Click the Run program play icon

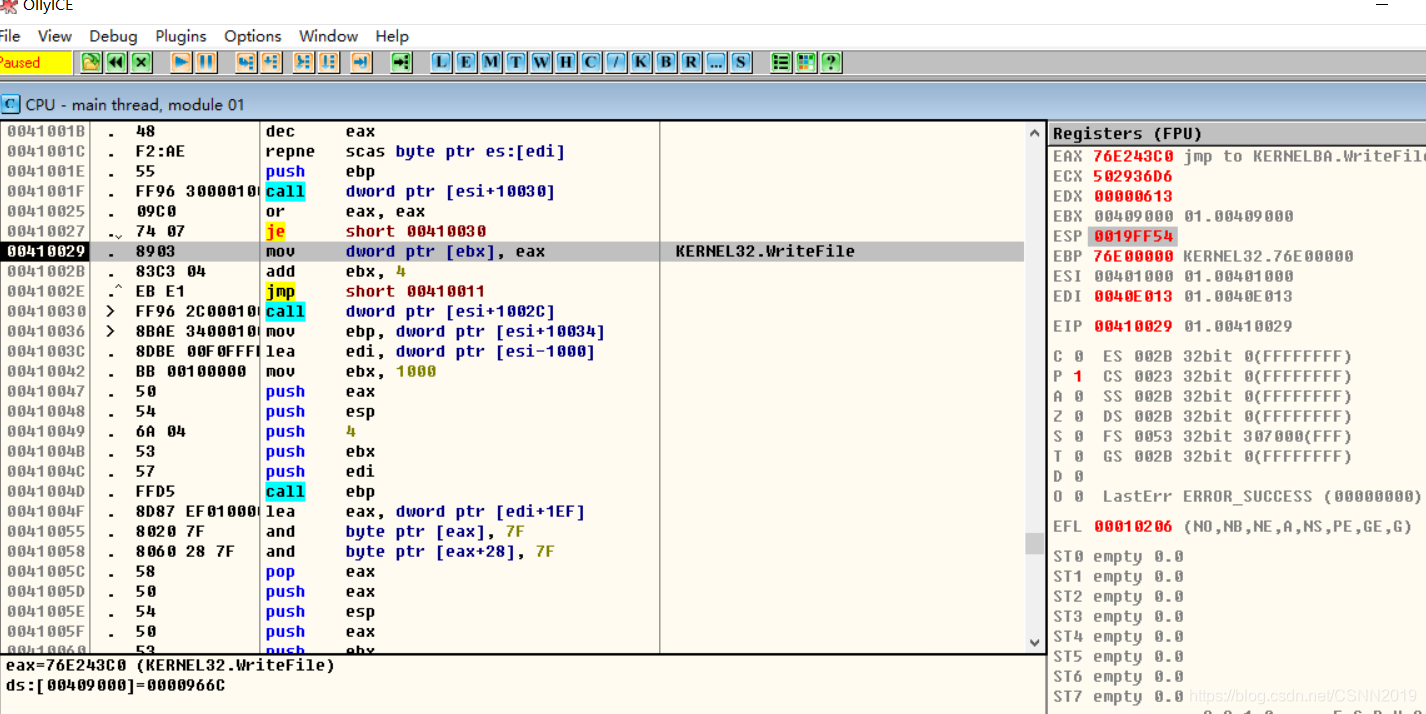pyautogui.click(x=181, y=62)
